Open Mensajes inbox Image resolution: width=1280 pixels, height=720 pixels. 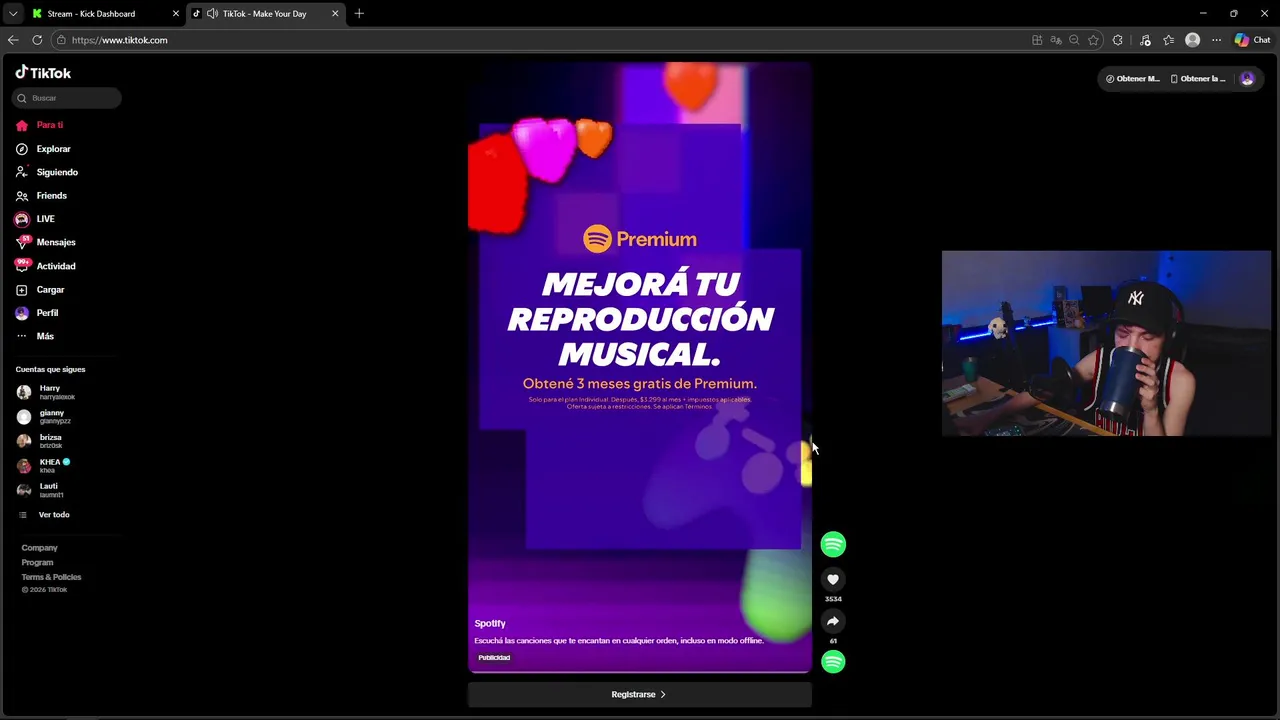pyautogui.click(x=56, y=242)
